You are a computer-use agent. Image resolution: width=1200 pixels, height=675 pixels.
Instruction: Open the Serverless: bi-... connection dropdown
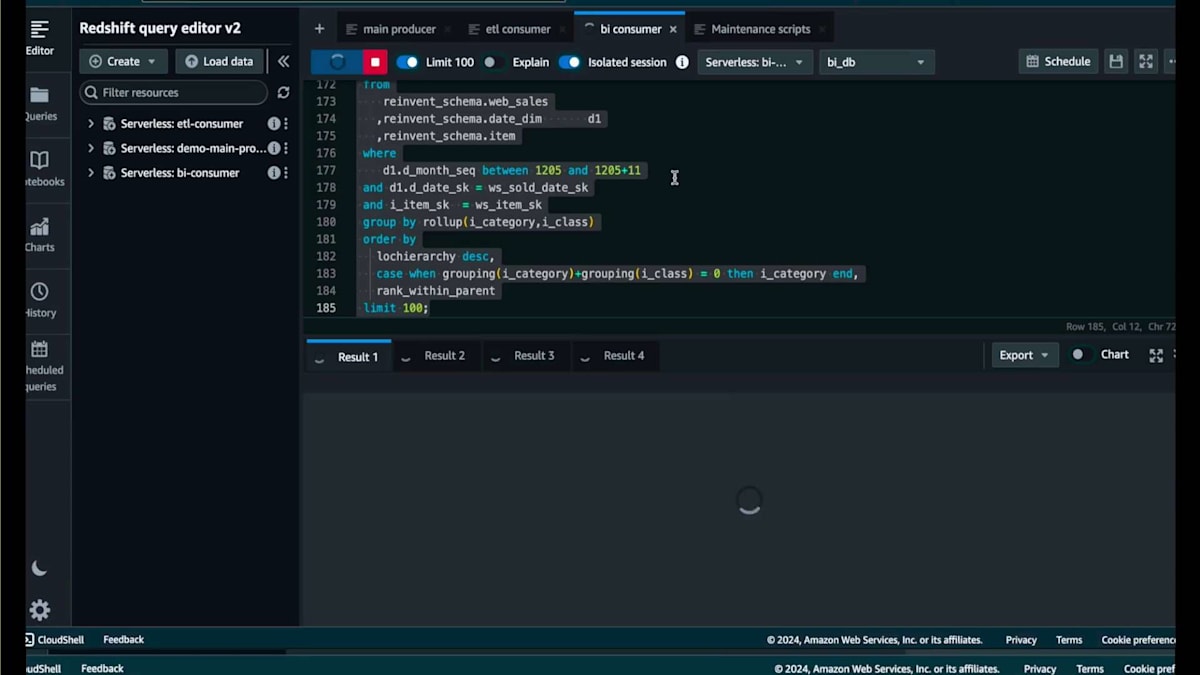754,62
